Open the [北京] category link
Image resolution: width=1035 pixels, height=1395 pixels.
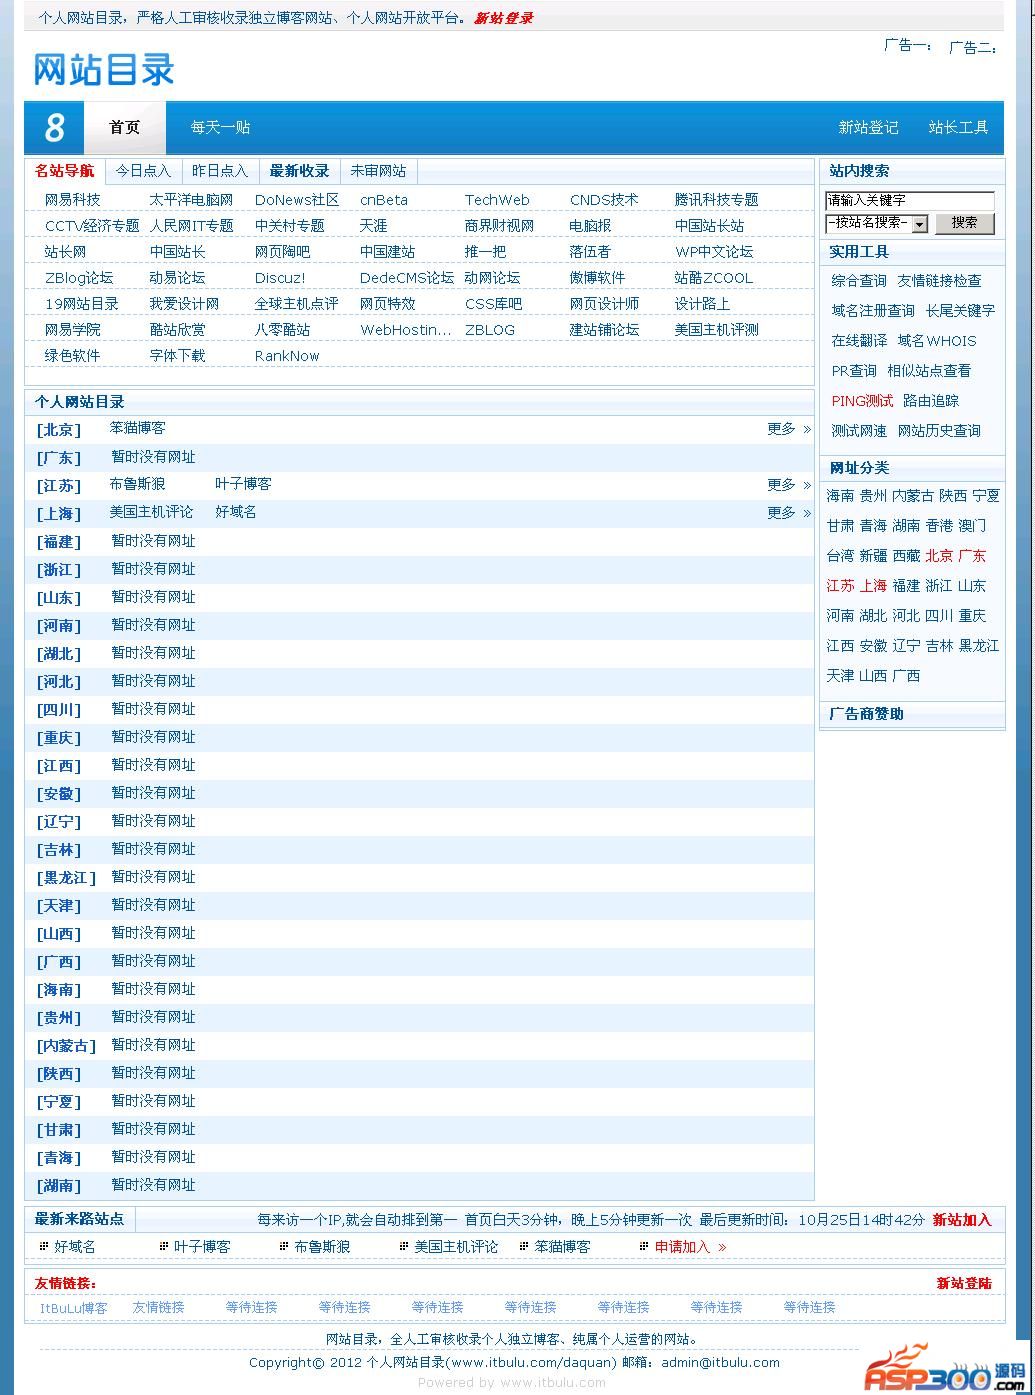pyautogui.click(x=59, y=430)
